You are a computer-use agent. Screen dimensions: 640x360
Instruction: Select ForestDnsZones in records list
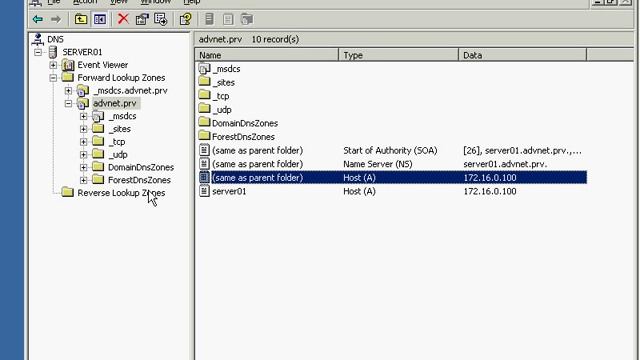(x=243, y=137)
